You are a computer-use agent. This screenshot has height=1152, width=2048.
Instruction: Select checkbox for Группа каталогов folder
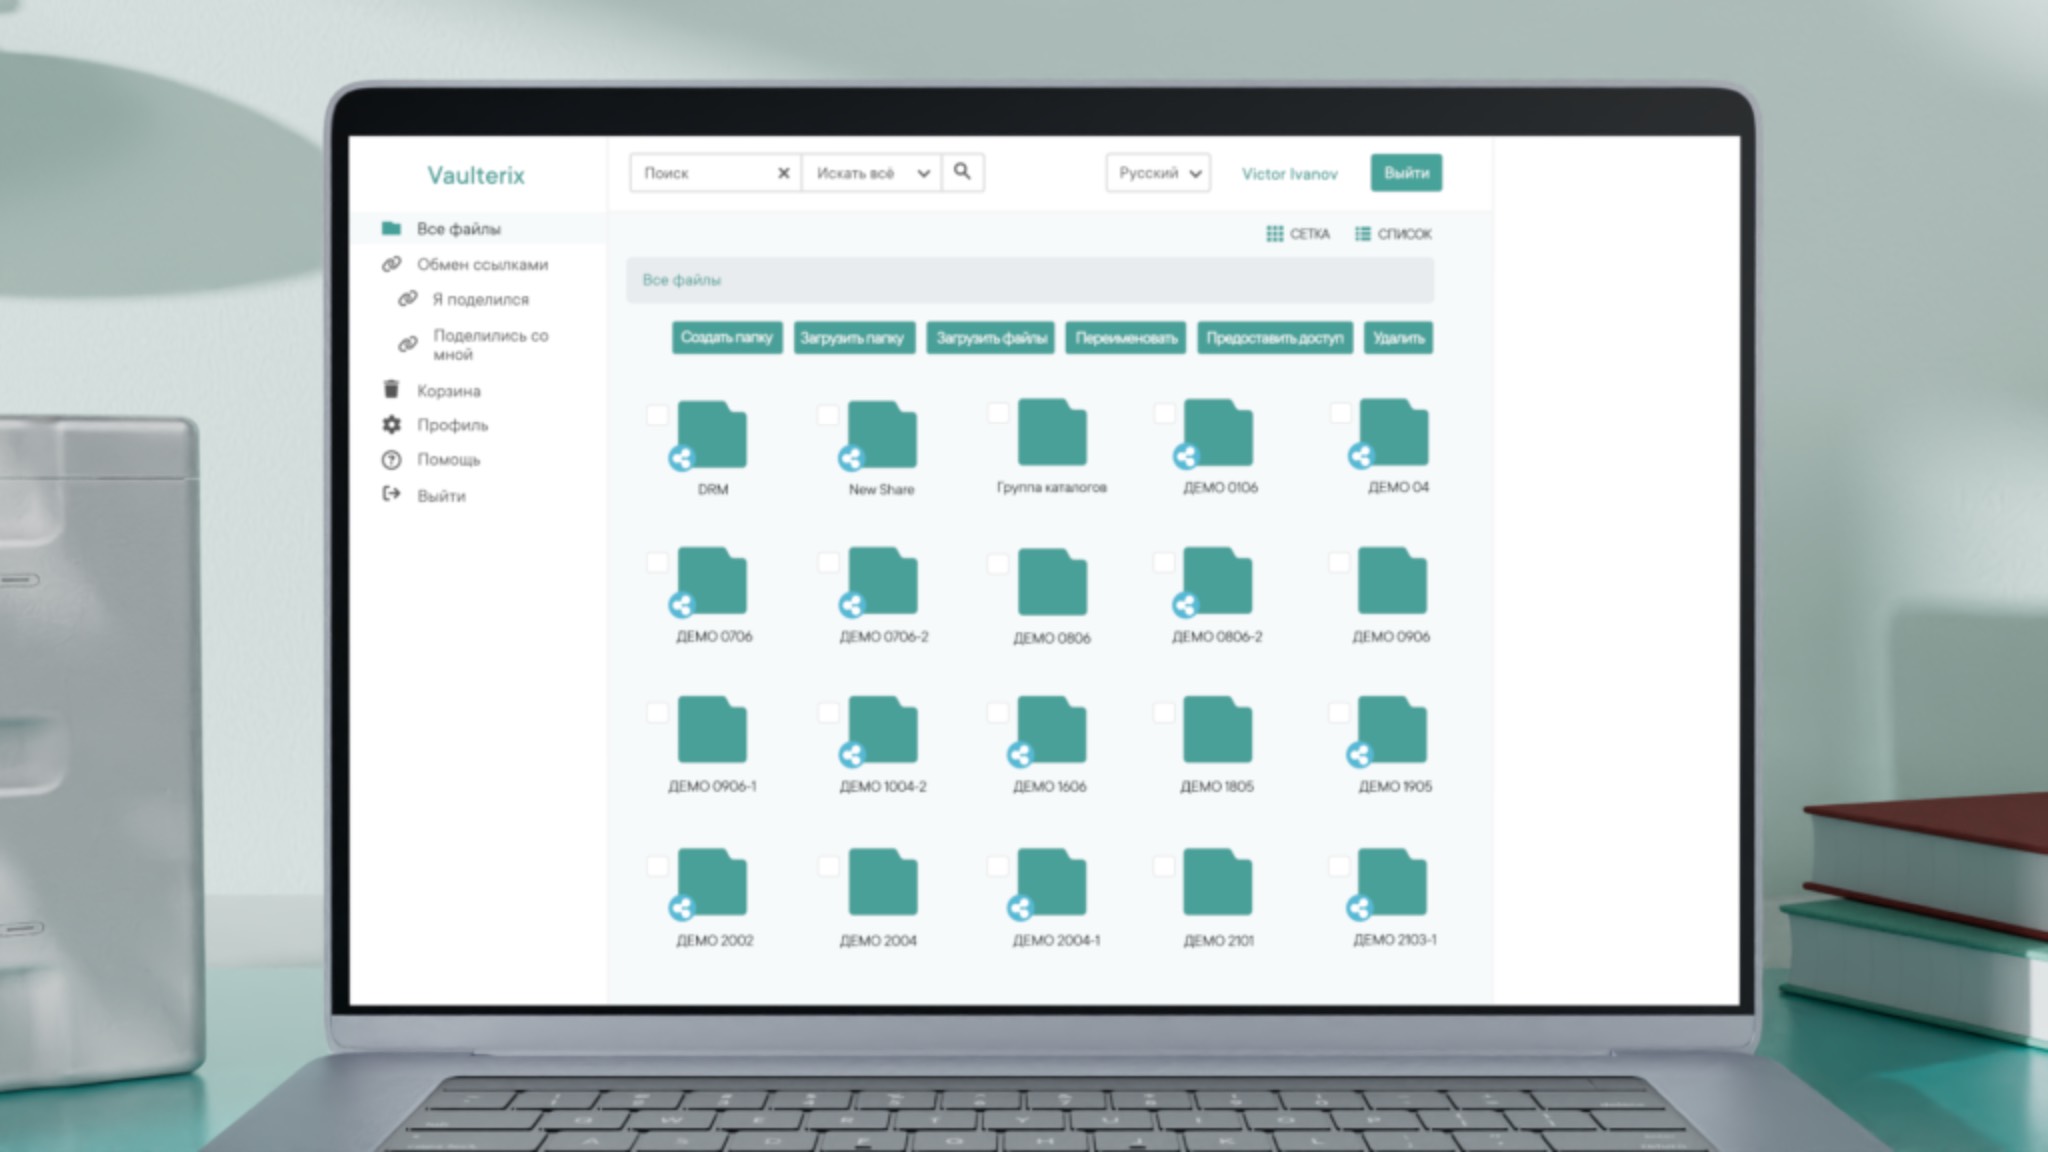(x=997, y=413)
